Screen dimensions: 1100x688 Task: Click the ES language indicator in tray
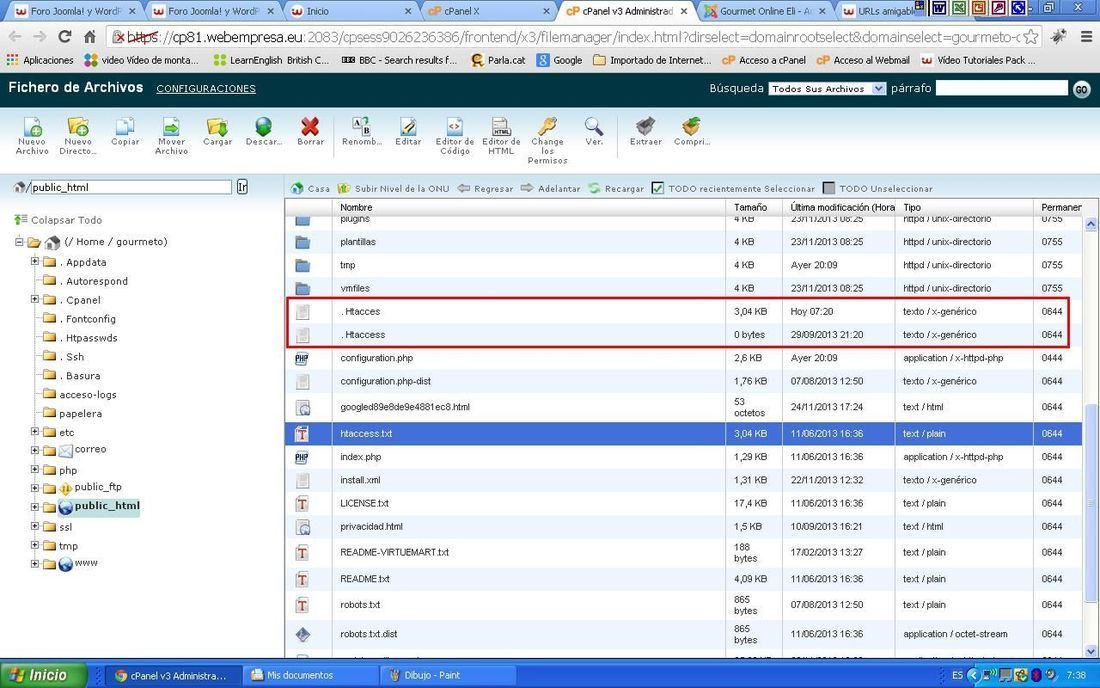[x=957, y=675]
